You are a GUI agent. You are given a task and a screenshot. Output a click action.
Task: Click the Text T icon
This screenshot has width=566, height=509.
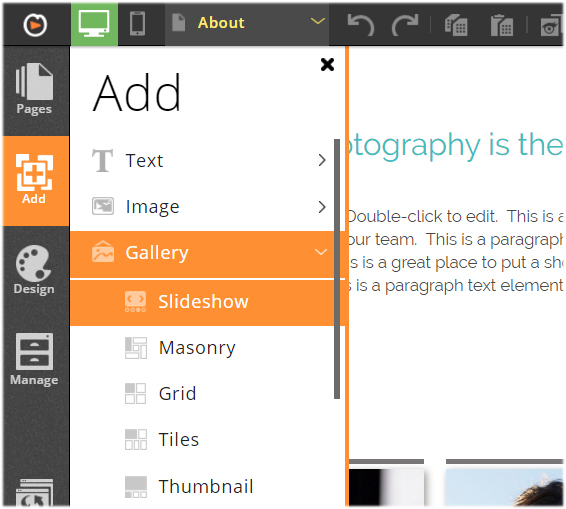103,160
